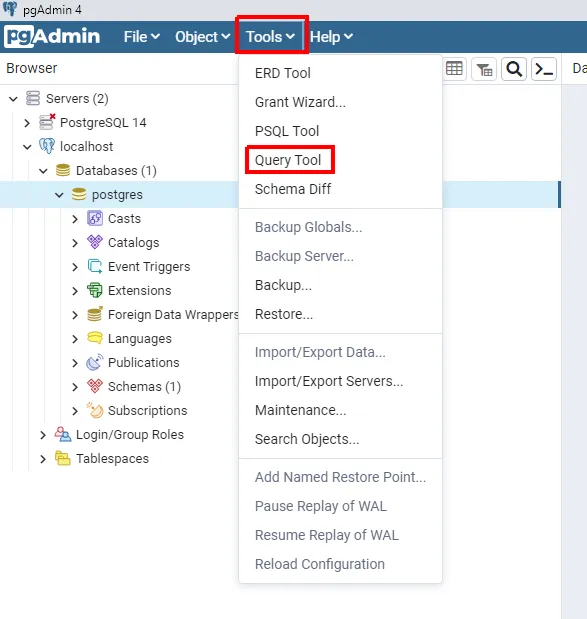This screenshot has width=587, height=619.
Task: Select the Languages tree label
Action: coord(140,339)
